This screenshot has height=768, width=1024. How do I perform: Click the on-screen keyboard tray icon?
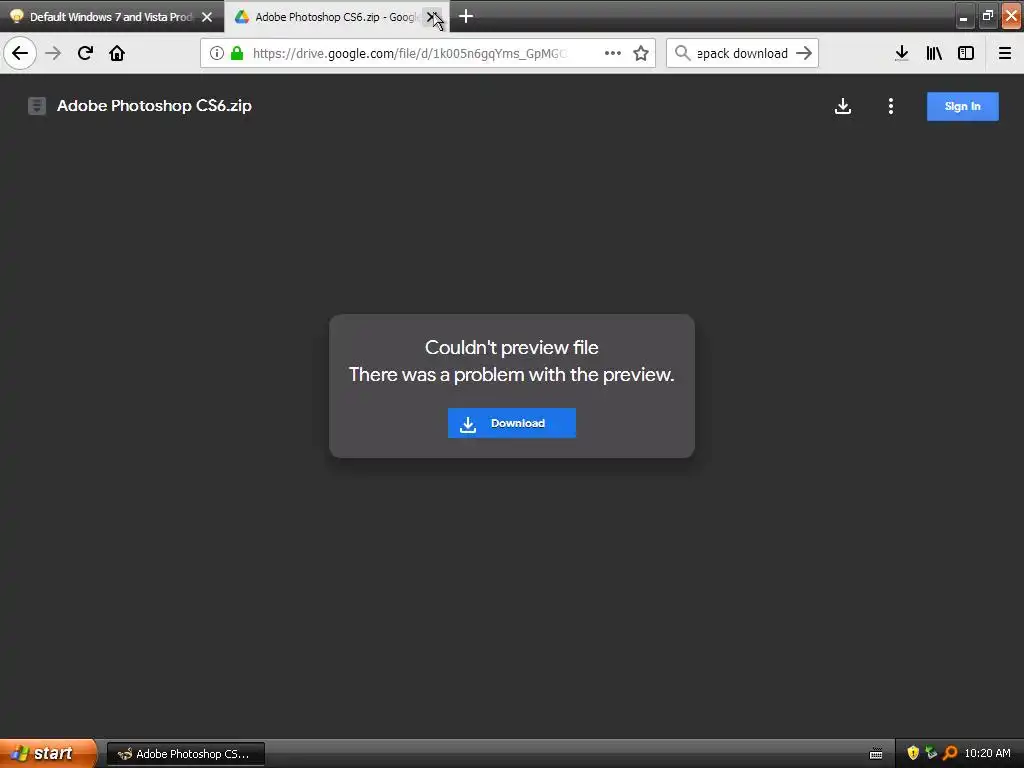876,754
